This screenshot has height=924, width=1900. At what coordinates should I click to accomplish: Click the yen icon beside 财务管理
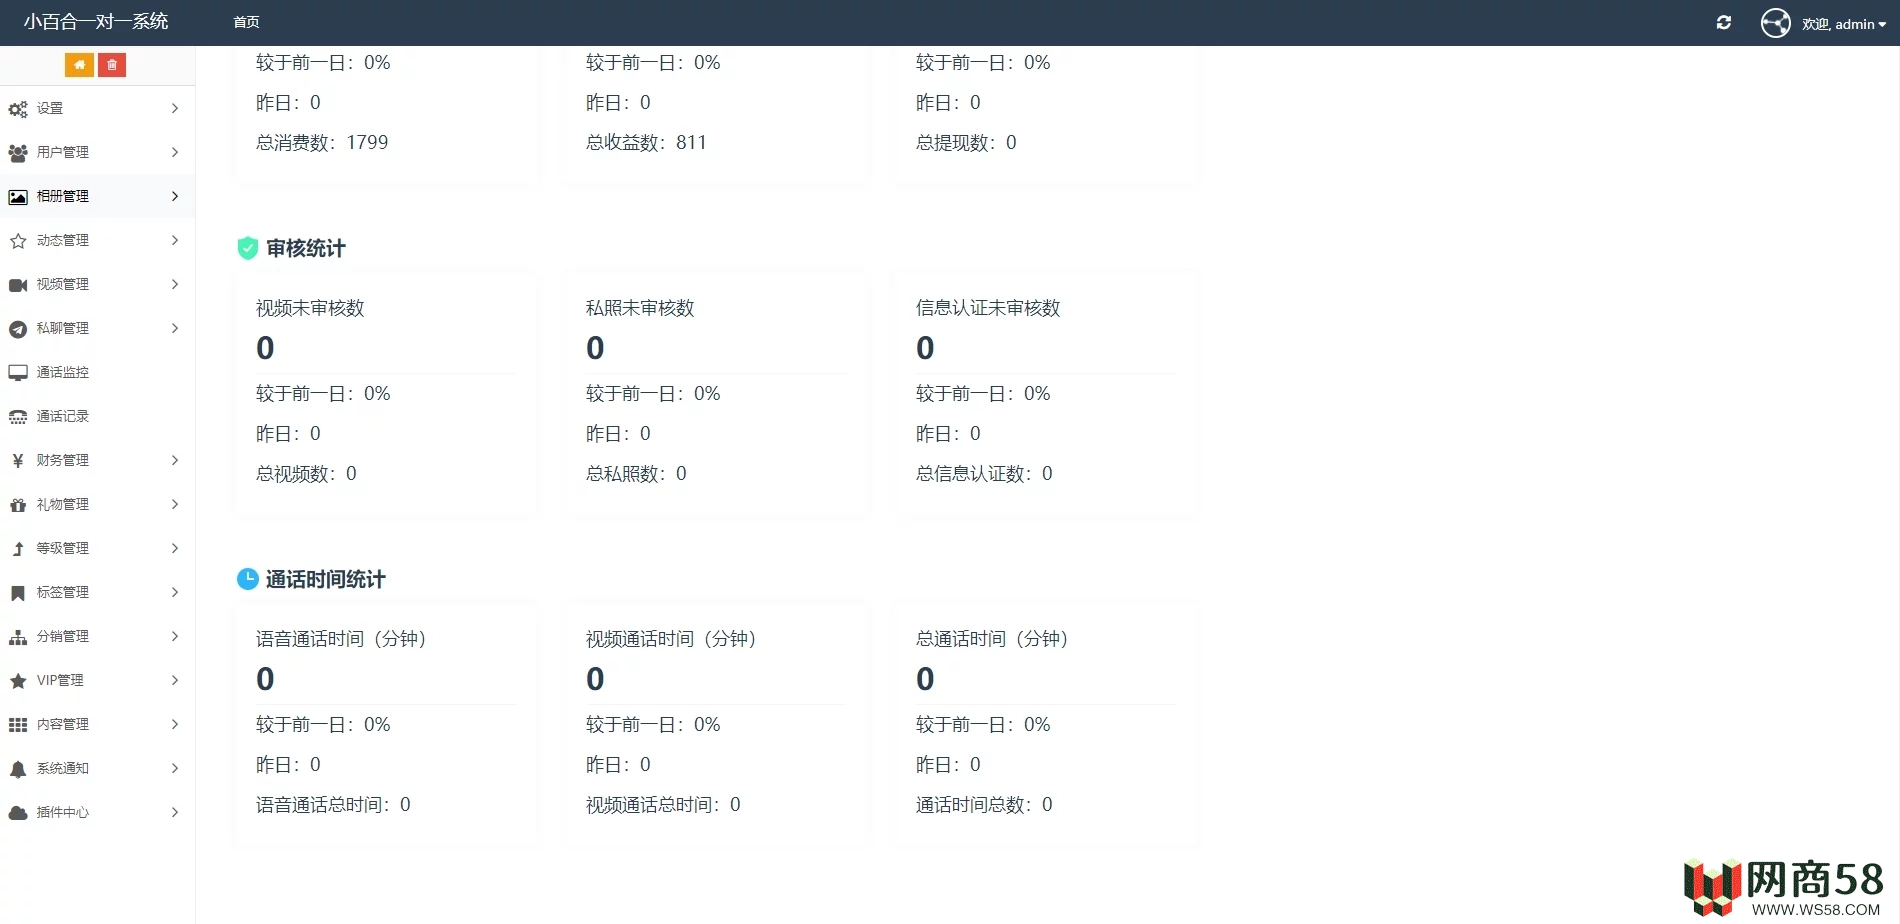18,461
